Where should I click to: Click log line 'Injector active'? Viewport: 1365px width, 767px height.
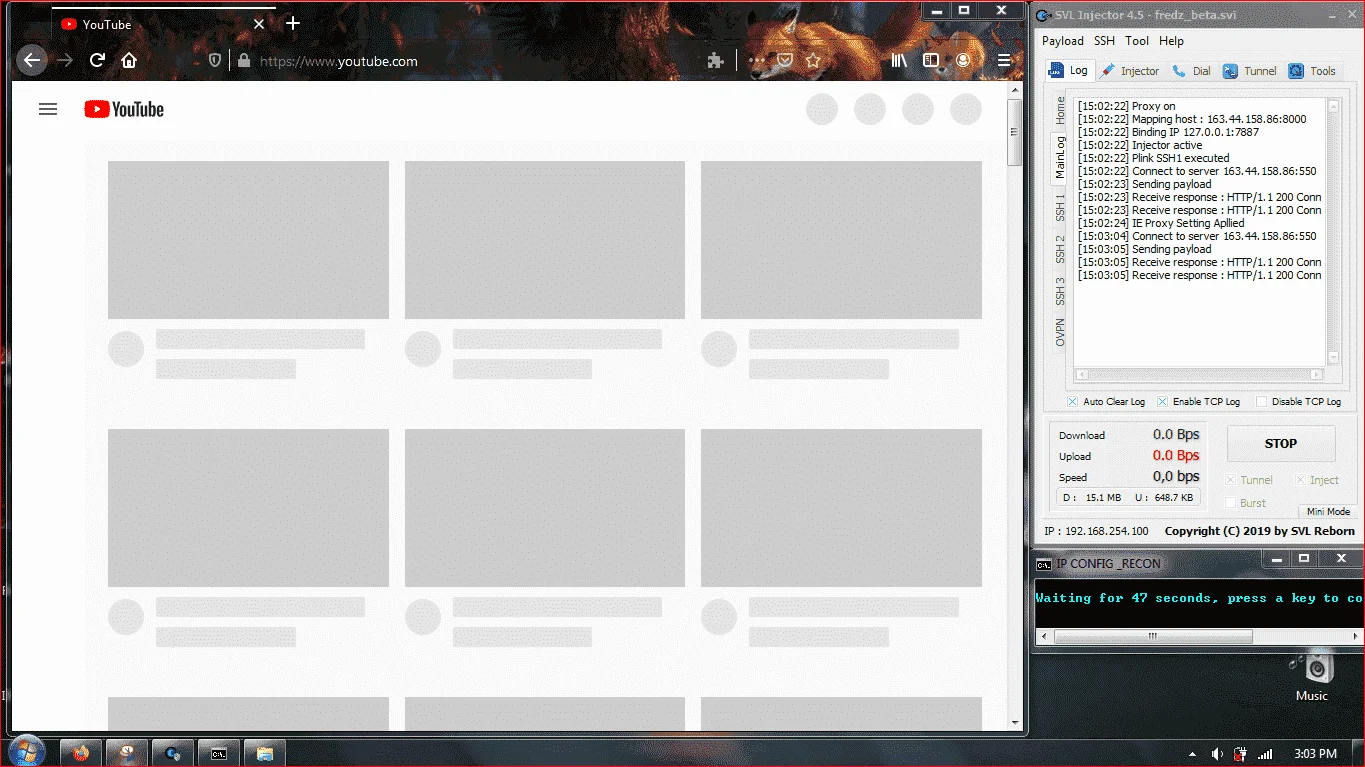tap(1140, 145)
